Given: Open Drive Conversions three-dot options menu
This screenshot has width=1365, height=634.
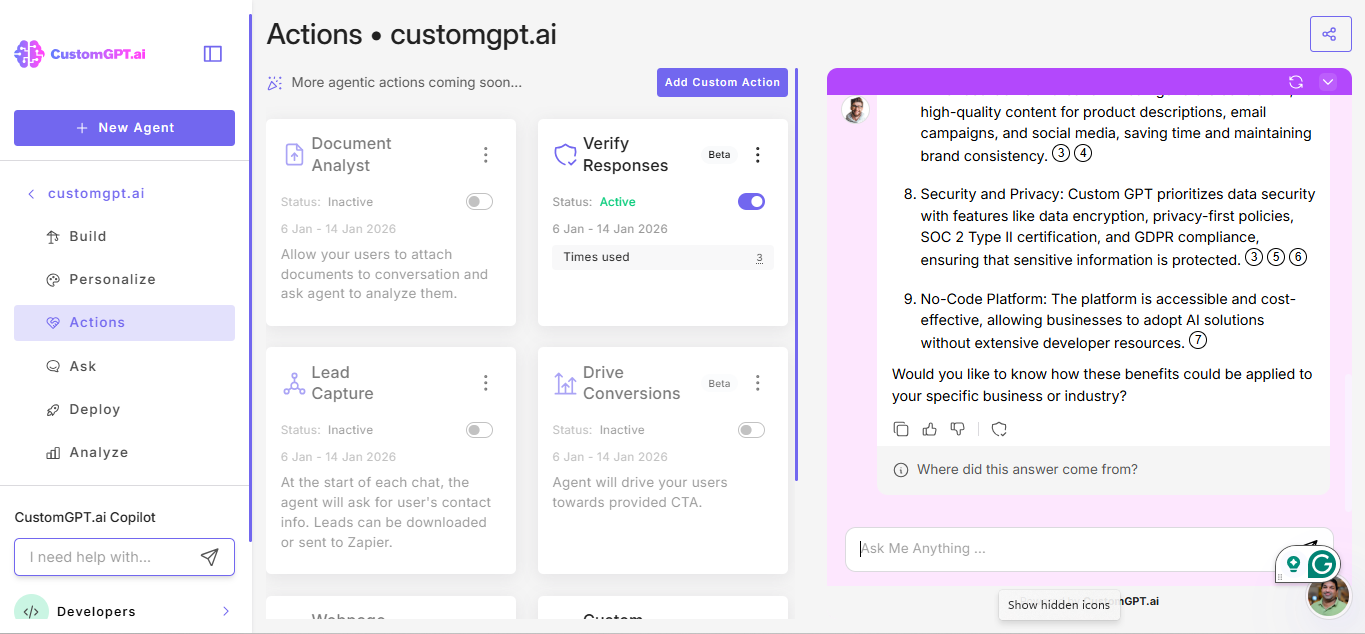Looking at the screenshot, I should pyautogui.click(x=758, y=383).
